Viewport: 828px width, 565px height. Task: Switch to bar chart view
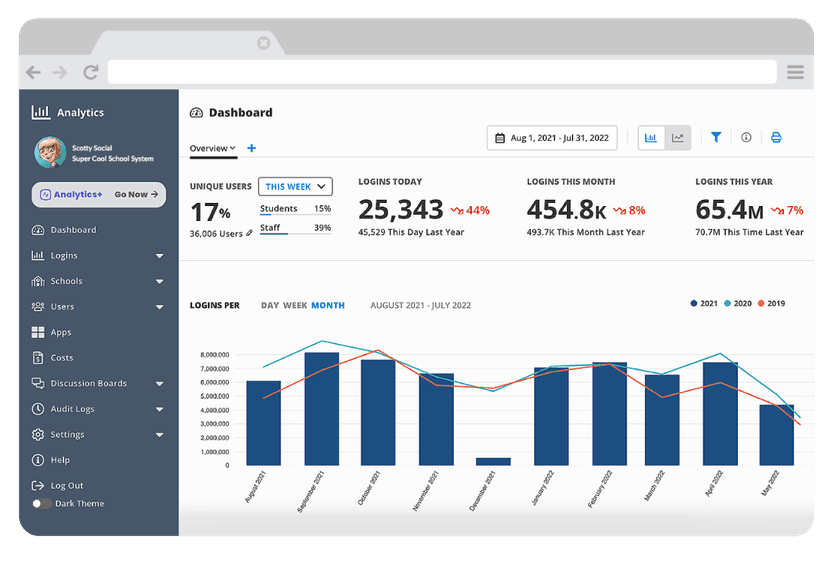651,138
